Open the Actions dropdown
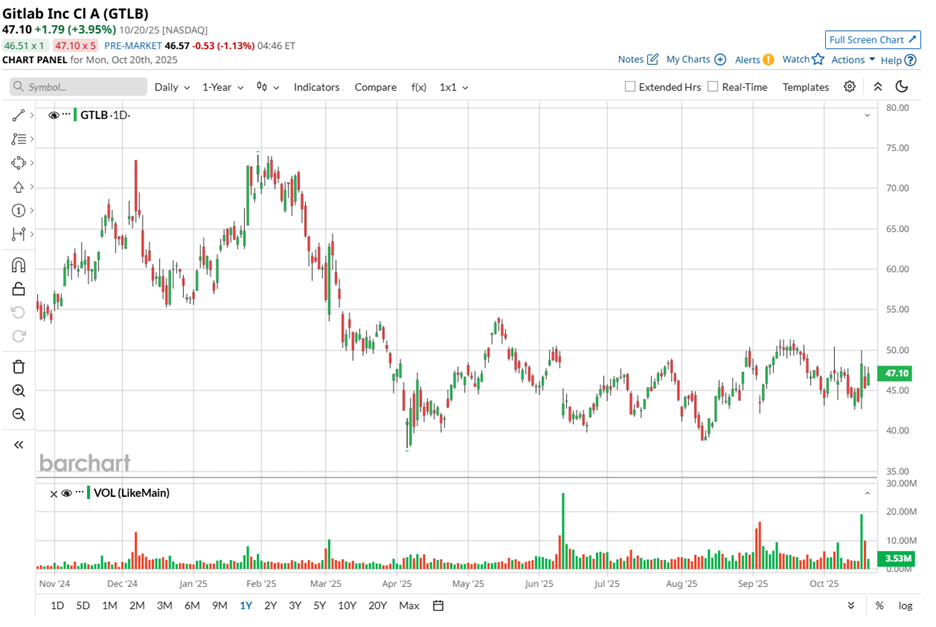936x627 pixels. click(x=853, y=60)
